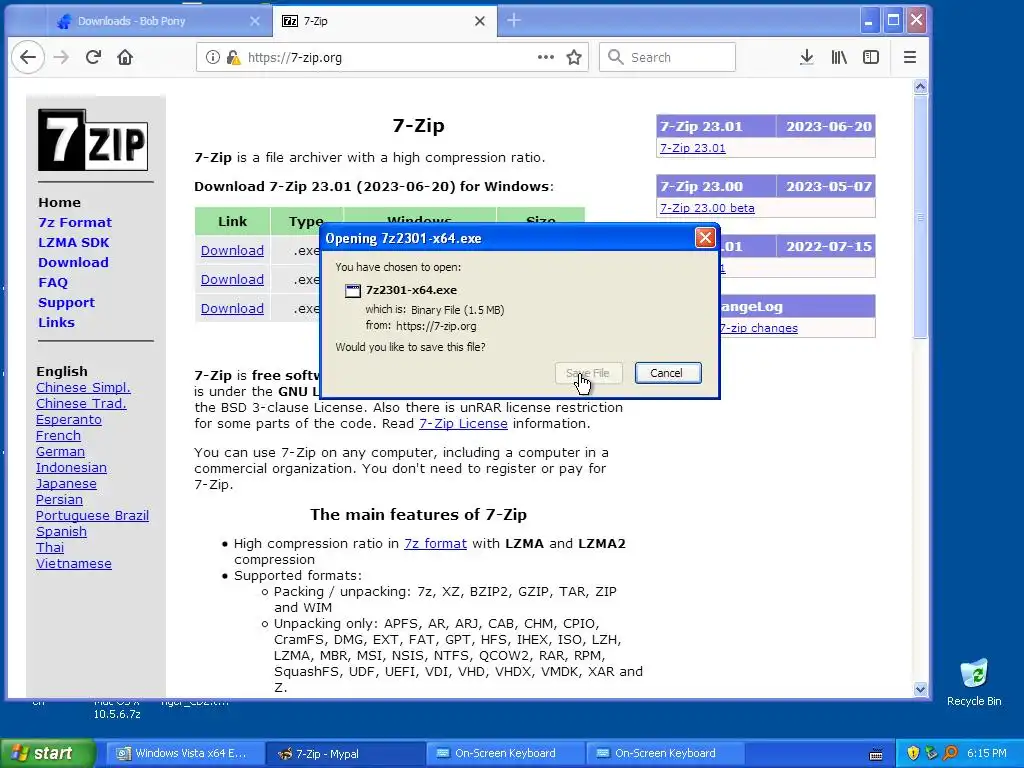Switch language to Indonesian
Screen dimensions: 1024x768
(x=71, y=468)
